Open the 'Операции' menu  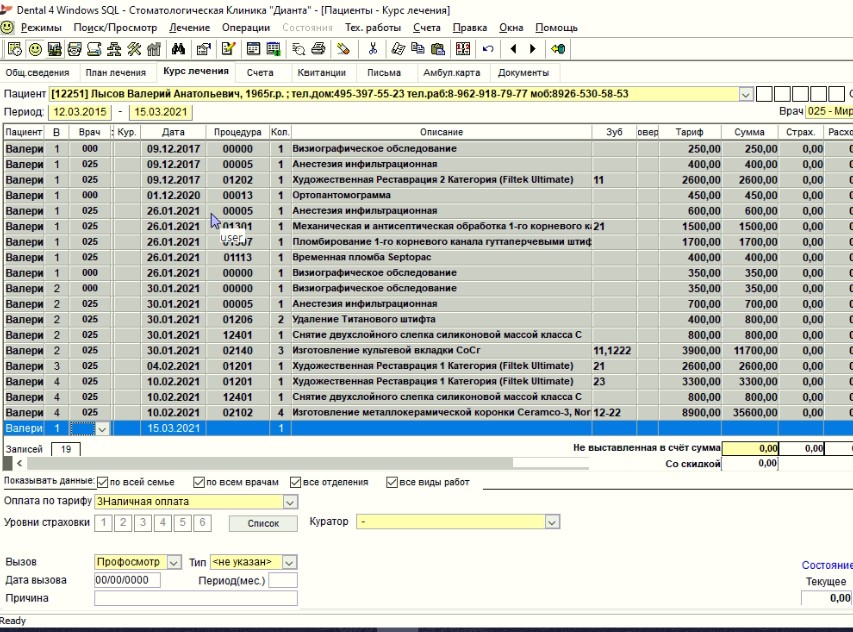pyautogui.click(x=245, y=28)
